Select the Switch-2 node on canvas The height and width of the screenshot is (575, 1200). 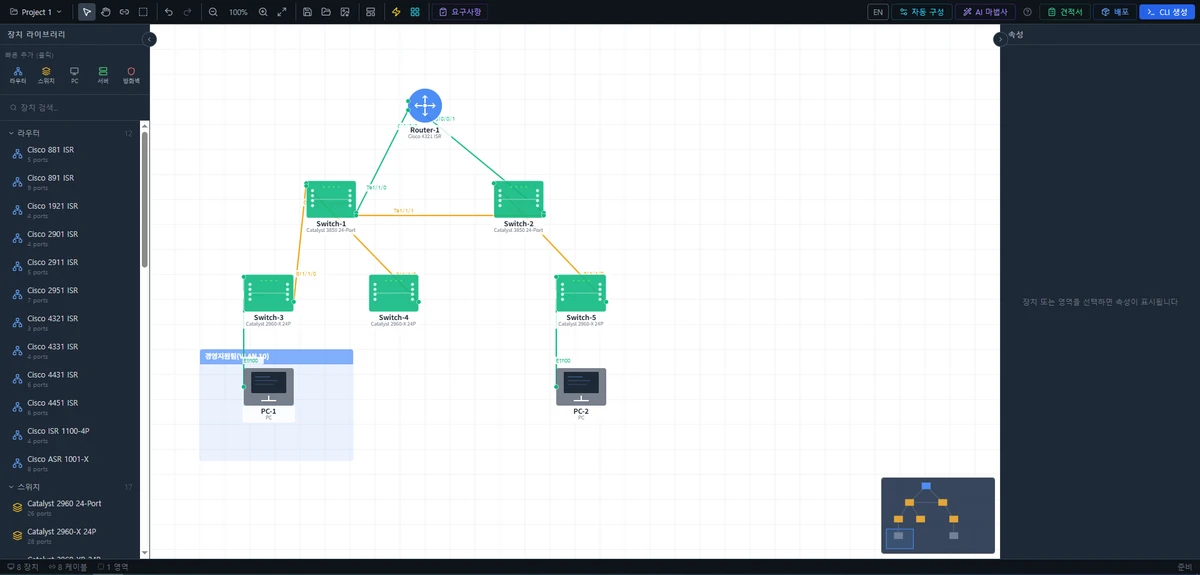point(518,199)
